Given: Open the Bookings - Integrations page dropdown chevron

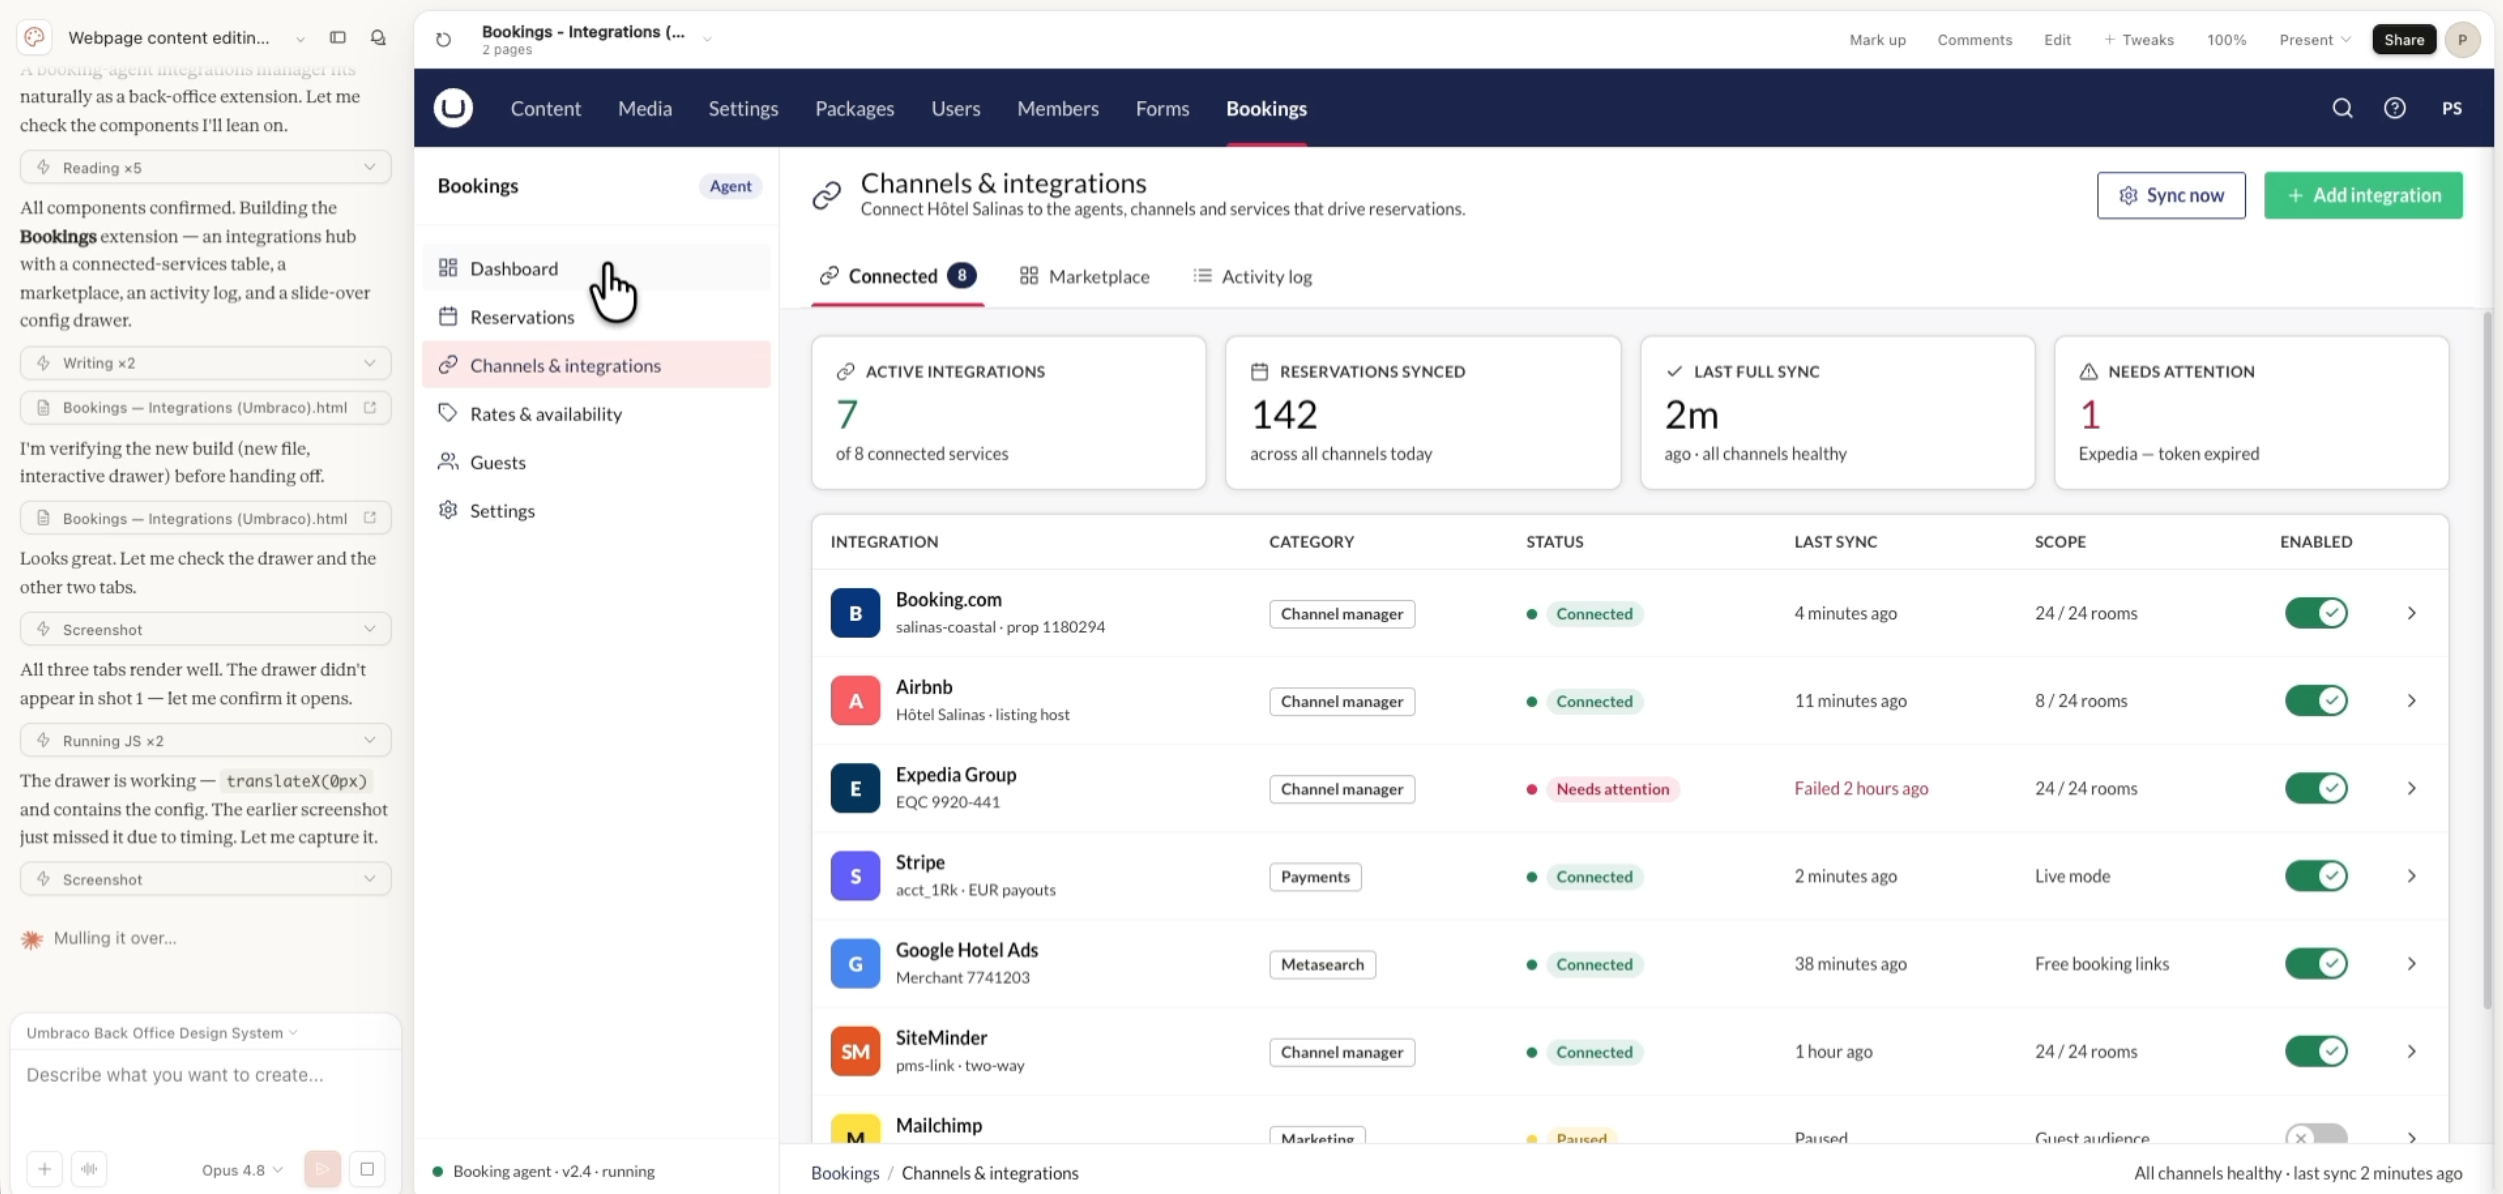Looking at the screenshot, I should click(707, 39).
